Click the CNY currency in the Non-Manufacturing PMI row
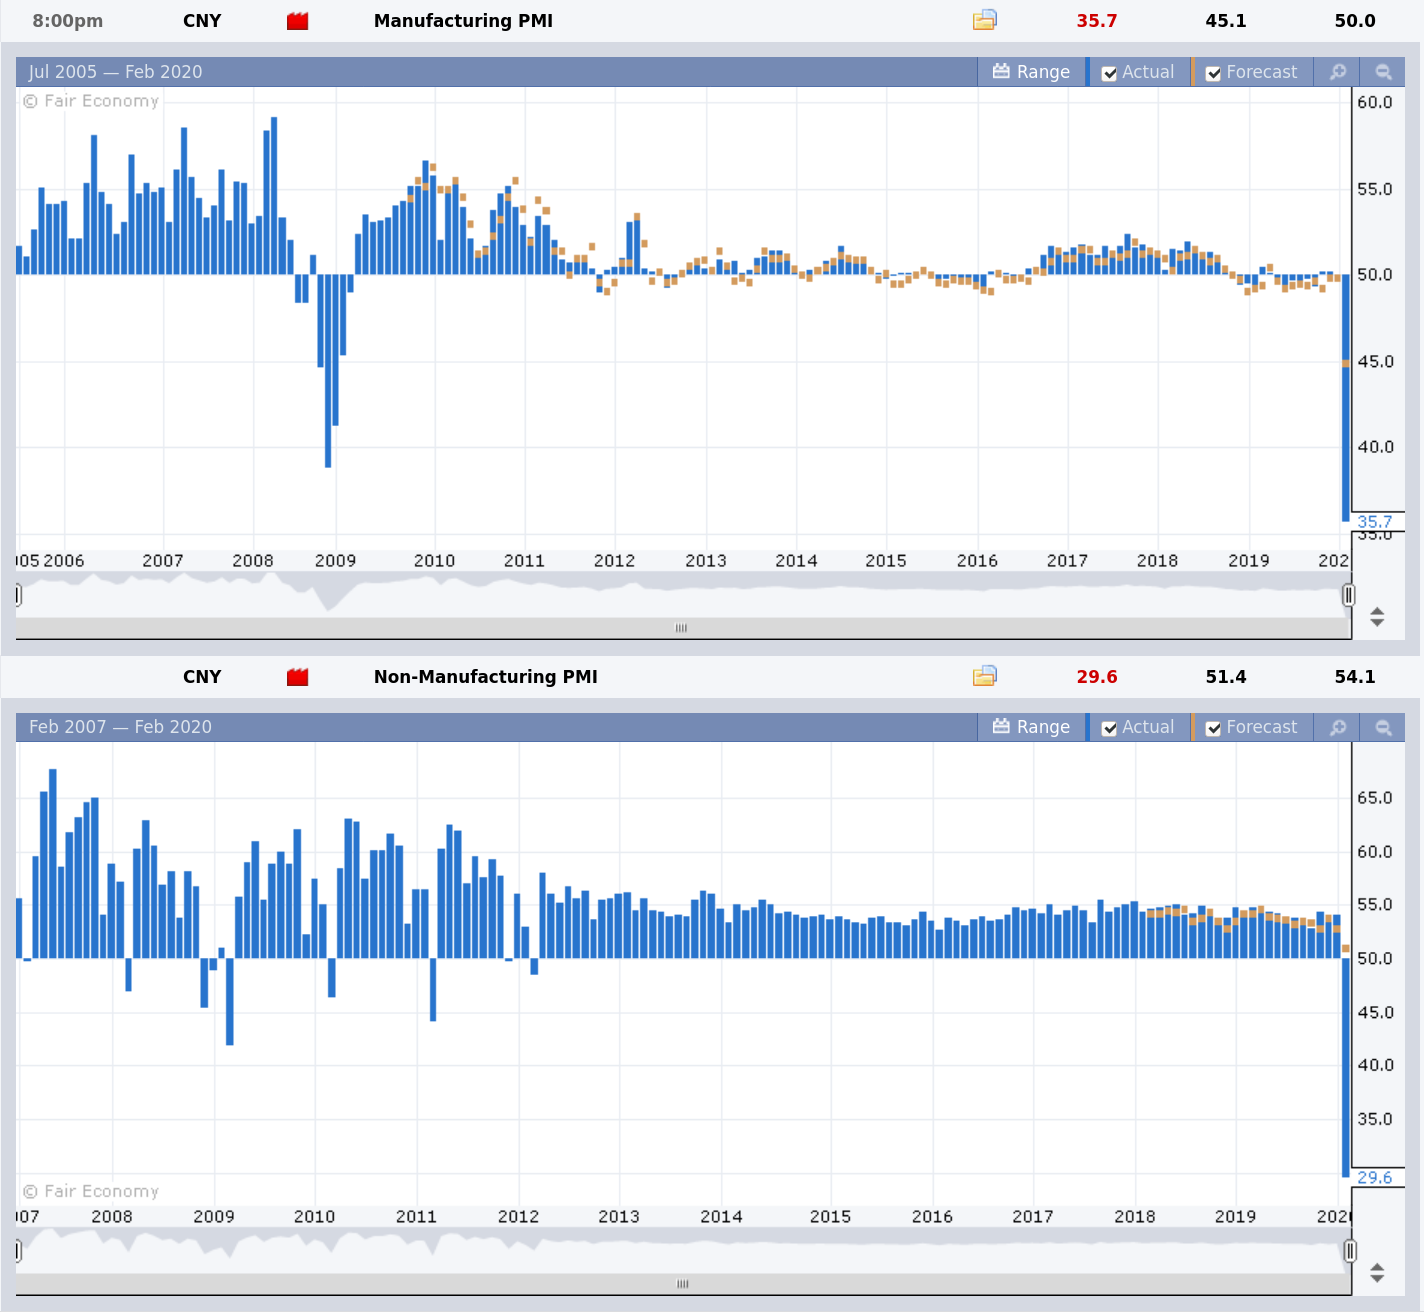Viewport: 1424px width, 1312px height. pyautogui.click(x=202, y=677)
